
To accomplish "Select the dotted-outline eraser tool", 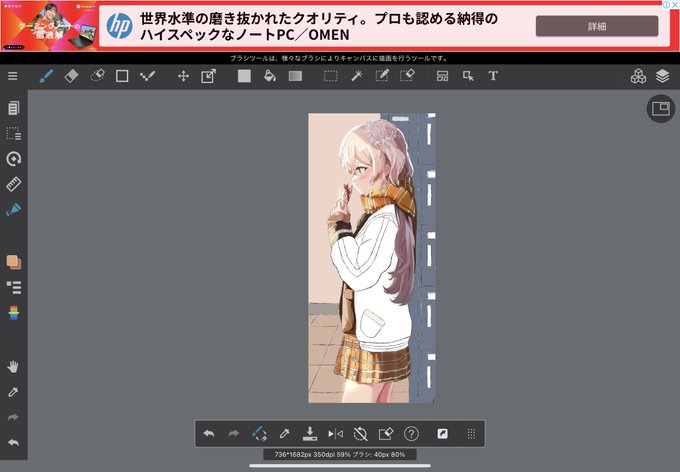I will 97,76.
